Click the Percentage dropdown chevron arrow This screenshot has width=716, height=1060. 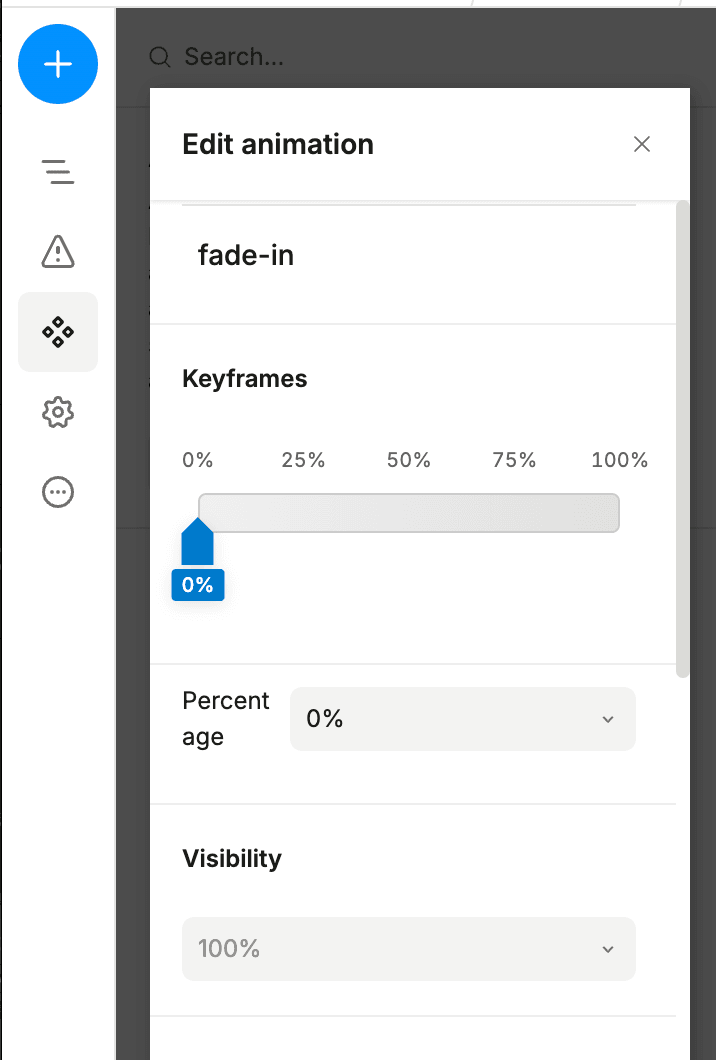pyautogui.click(x=608, y=720)
